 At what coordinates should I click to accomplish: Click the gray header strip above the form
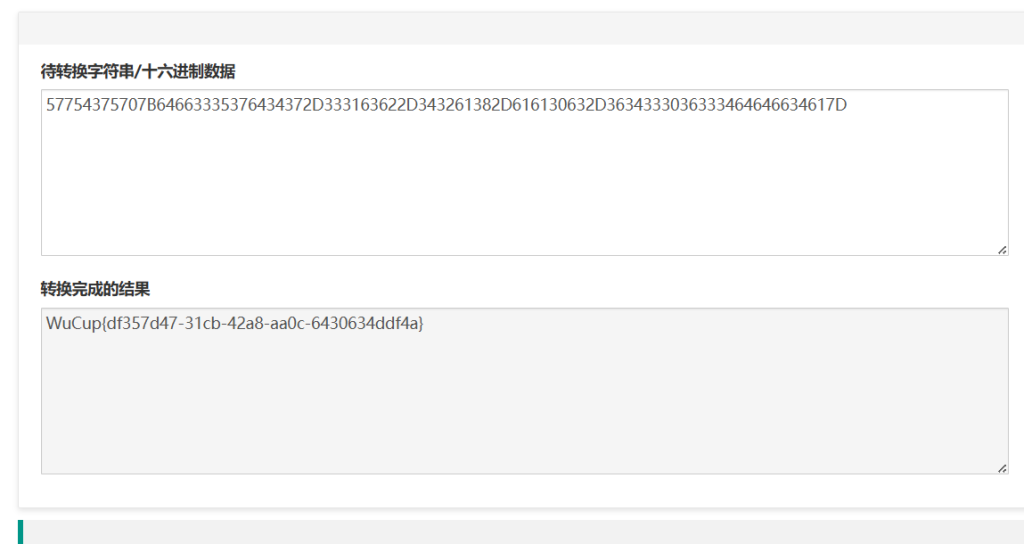coord(520,28)
